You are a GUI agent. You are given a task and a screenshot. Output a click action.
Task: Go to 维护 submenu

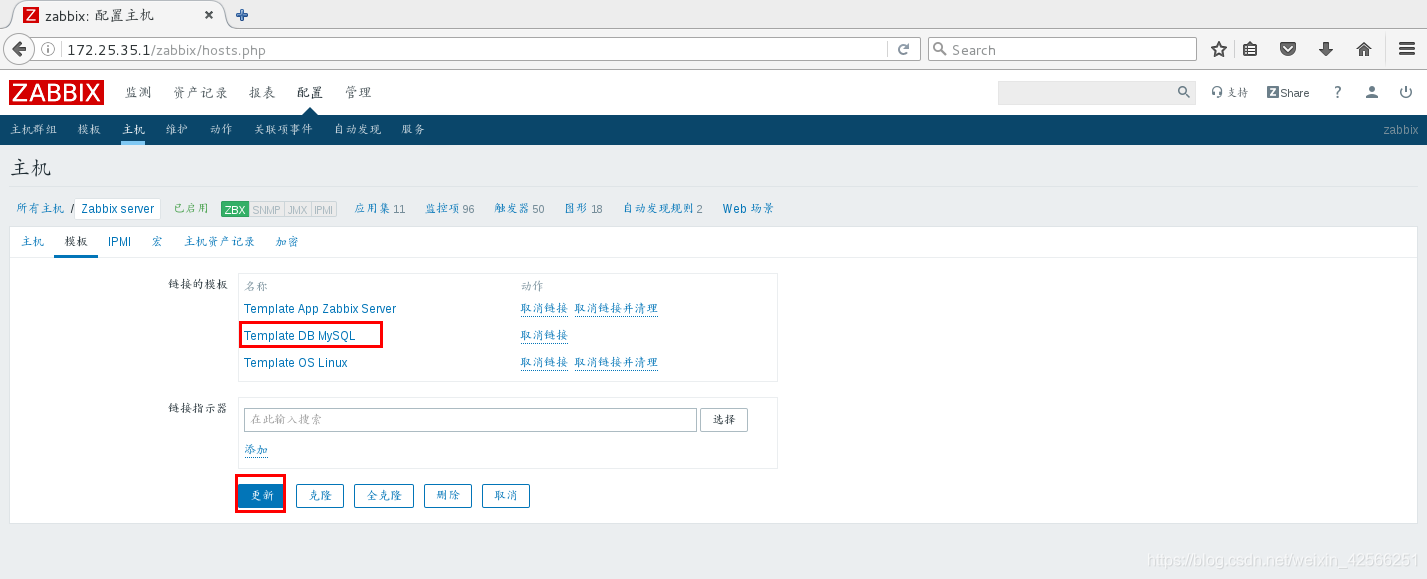coord(177,130)
